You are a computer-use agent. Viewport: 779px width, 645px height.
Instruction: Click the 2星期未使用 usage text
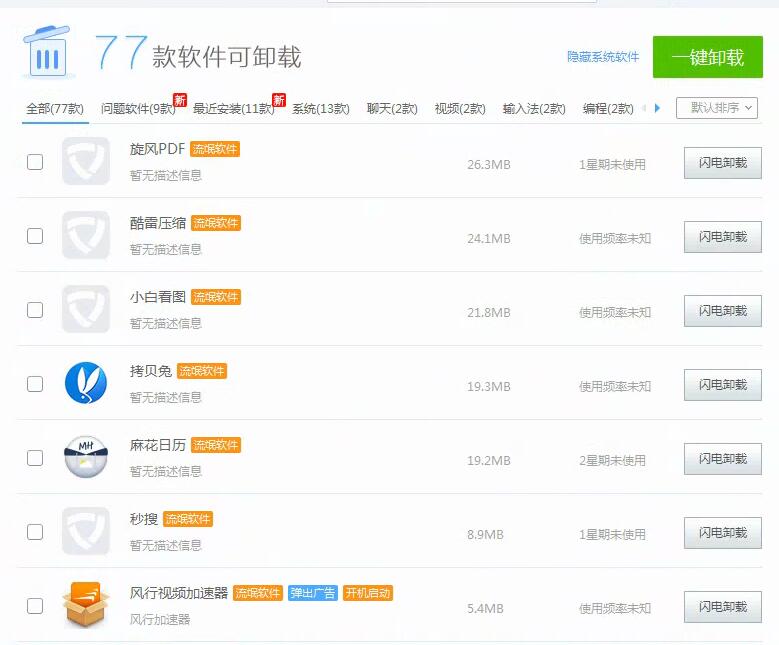tap(613, 461)
